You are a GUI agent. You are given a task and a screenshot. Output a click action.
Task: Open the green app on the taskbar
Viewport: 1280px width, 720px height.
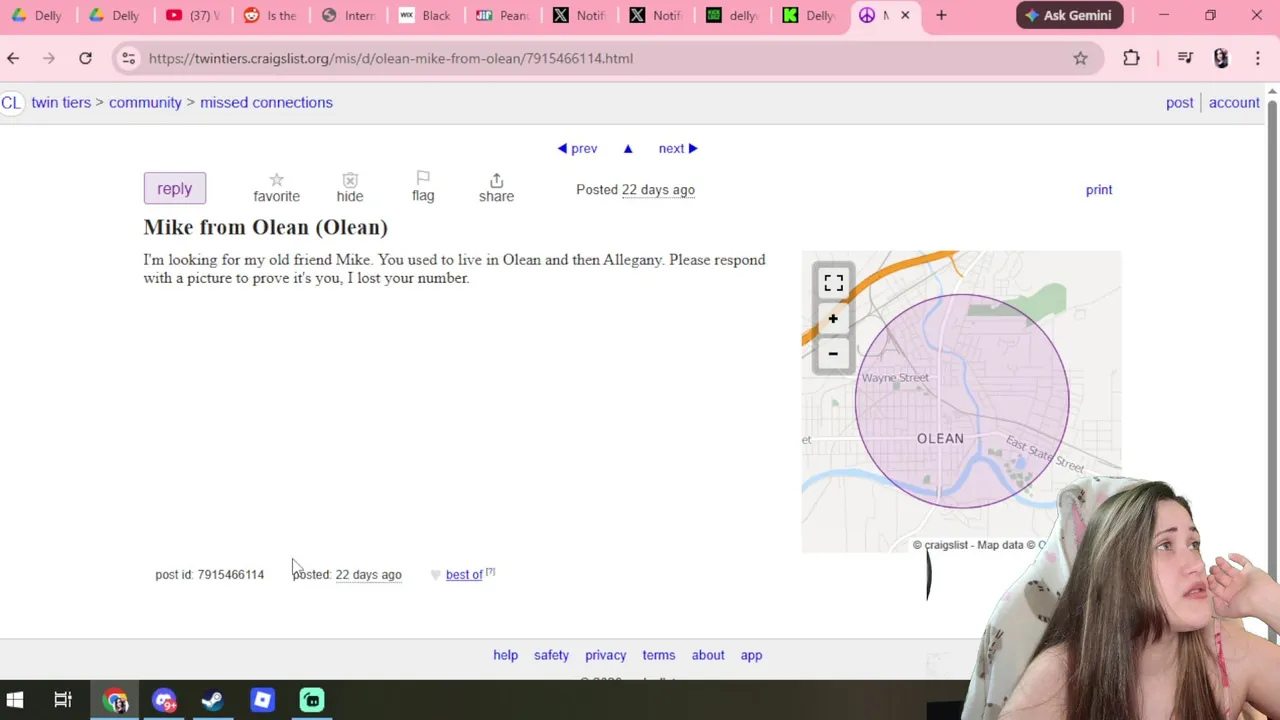coord(312,700)
